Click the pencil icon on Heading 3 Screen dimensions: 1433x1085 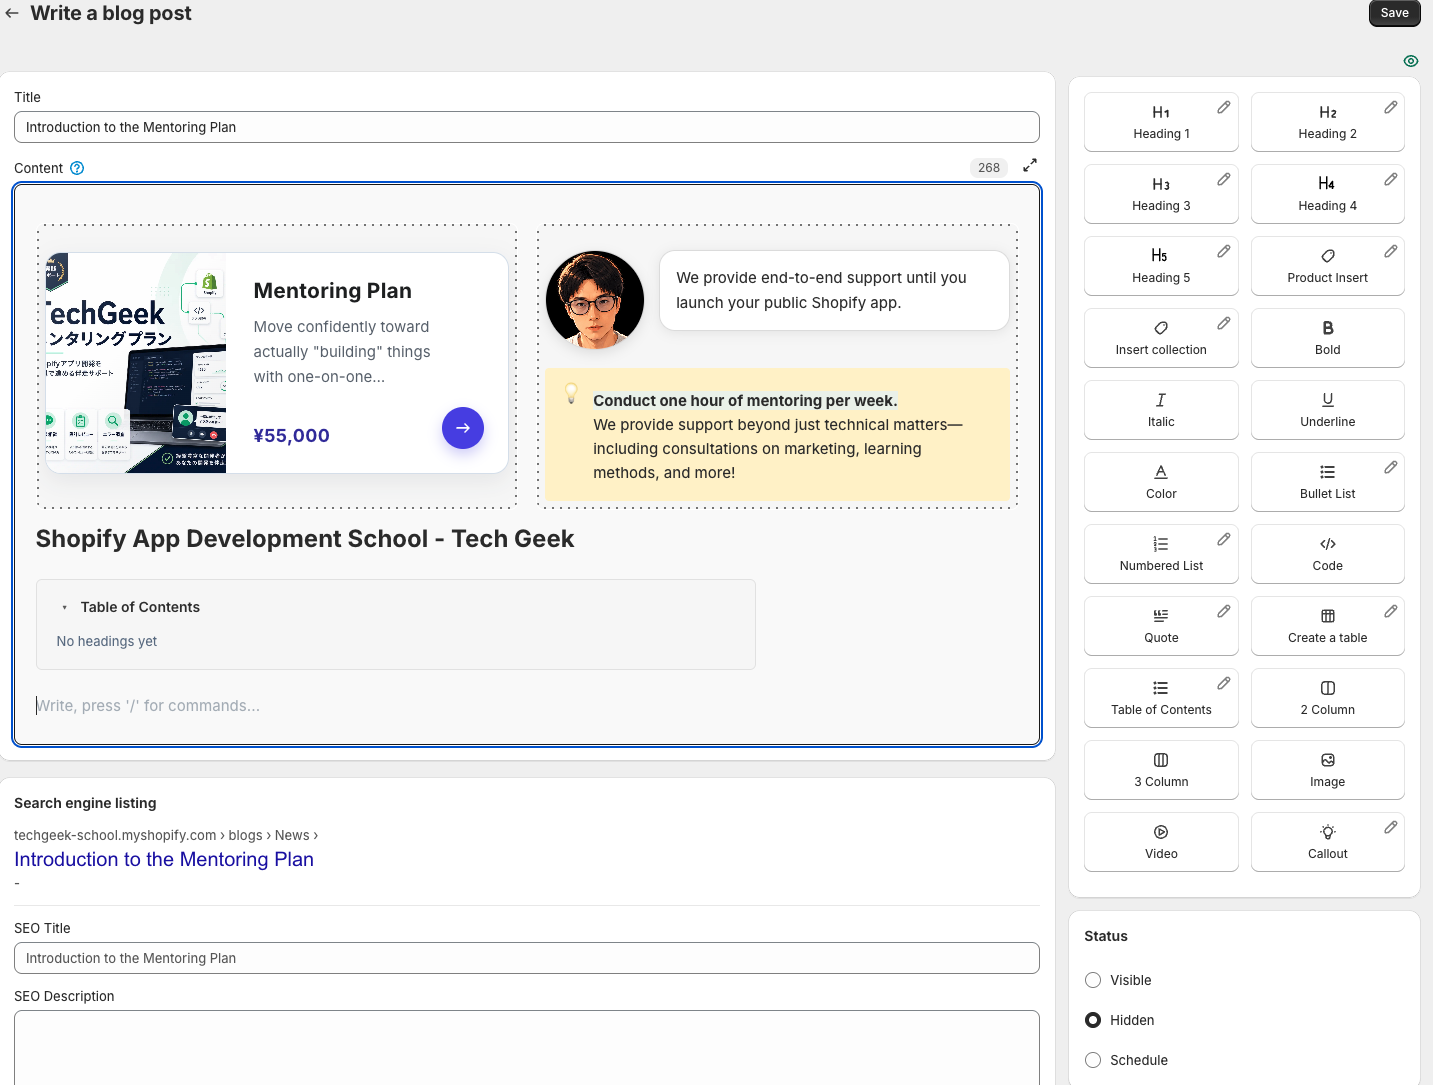point(1224,179)
